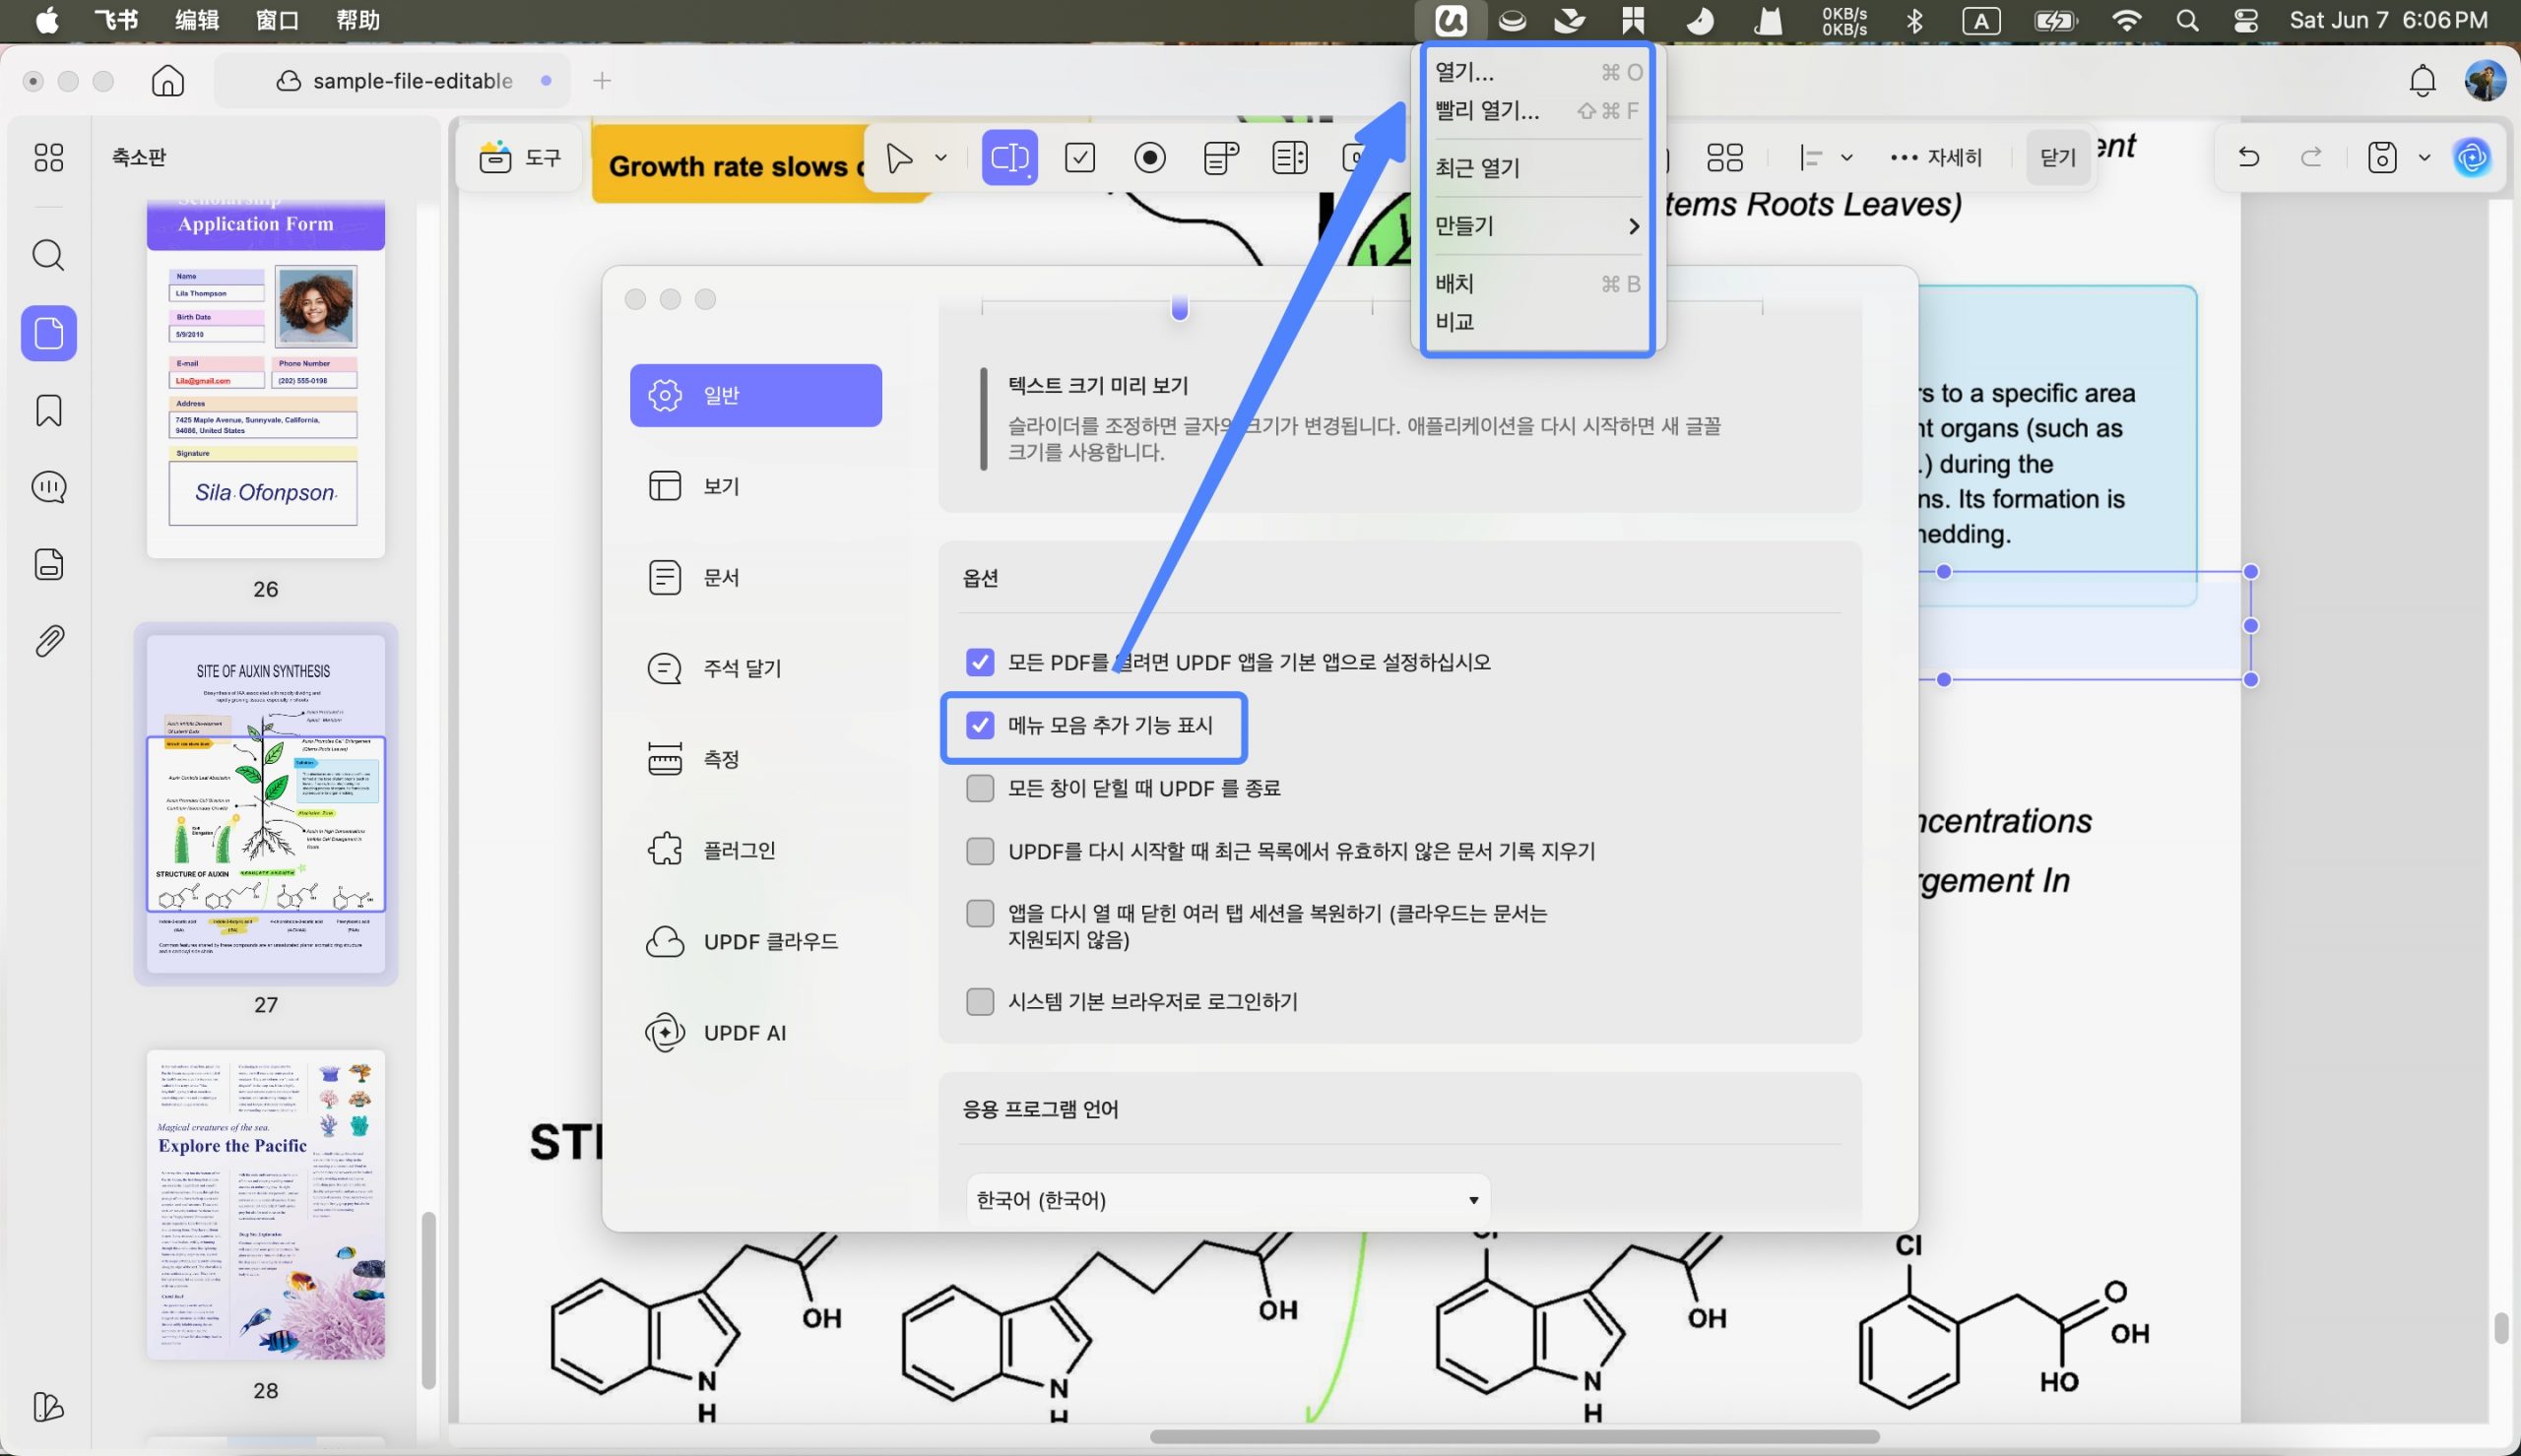The image size is (2521, 1456).
Task: Select the radio button field tool
Action: coord(1150,158)
